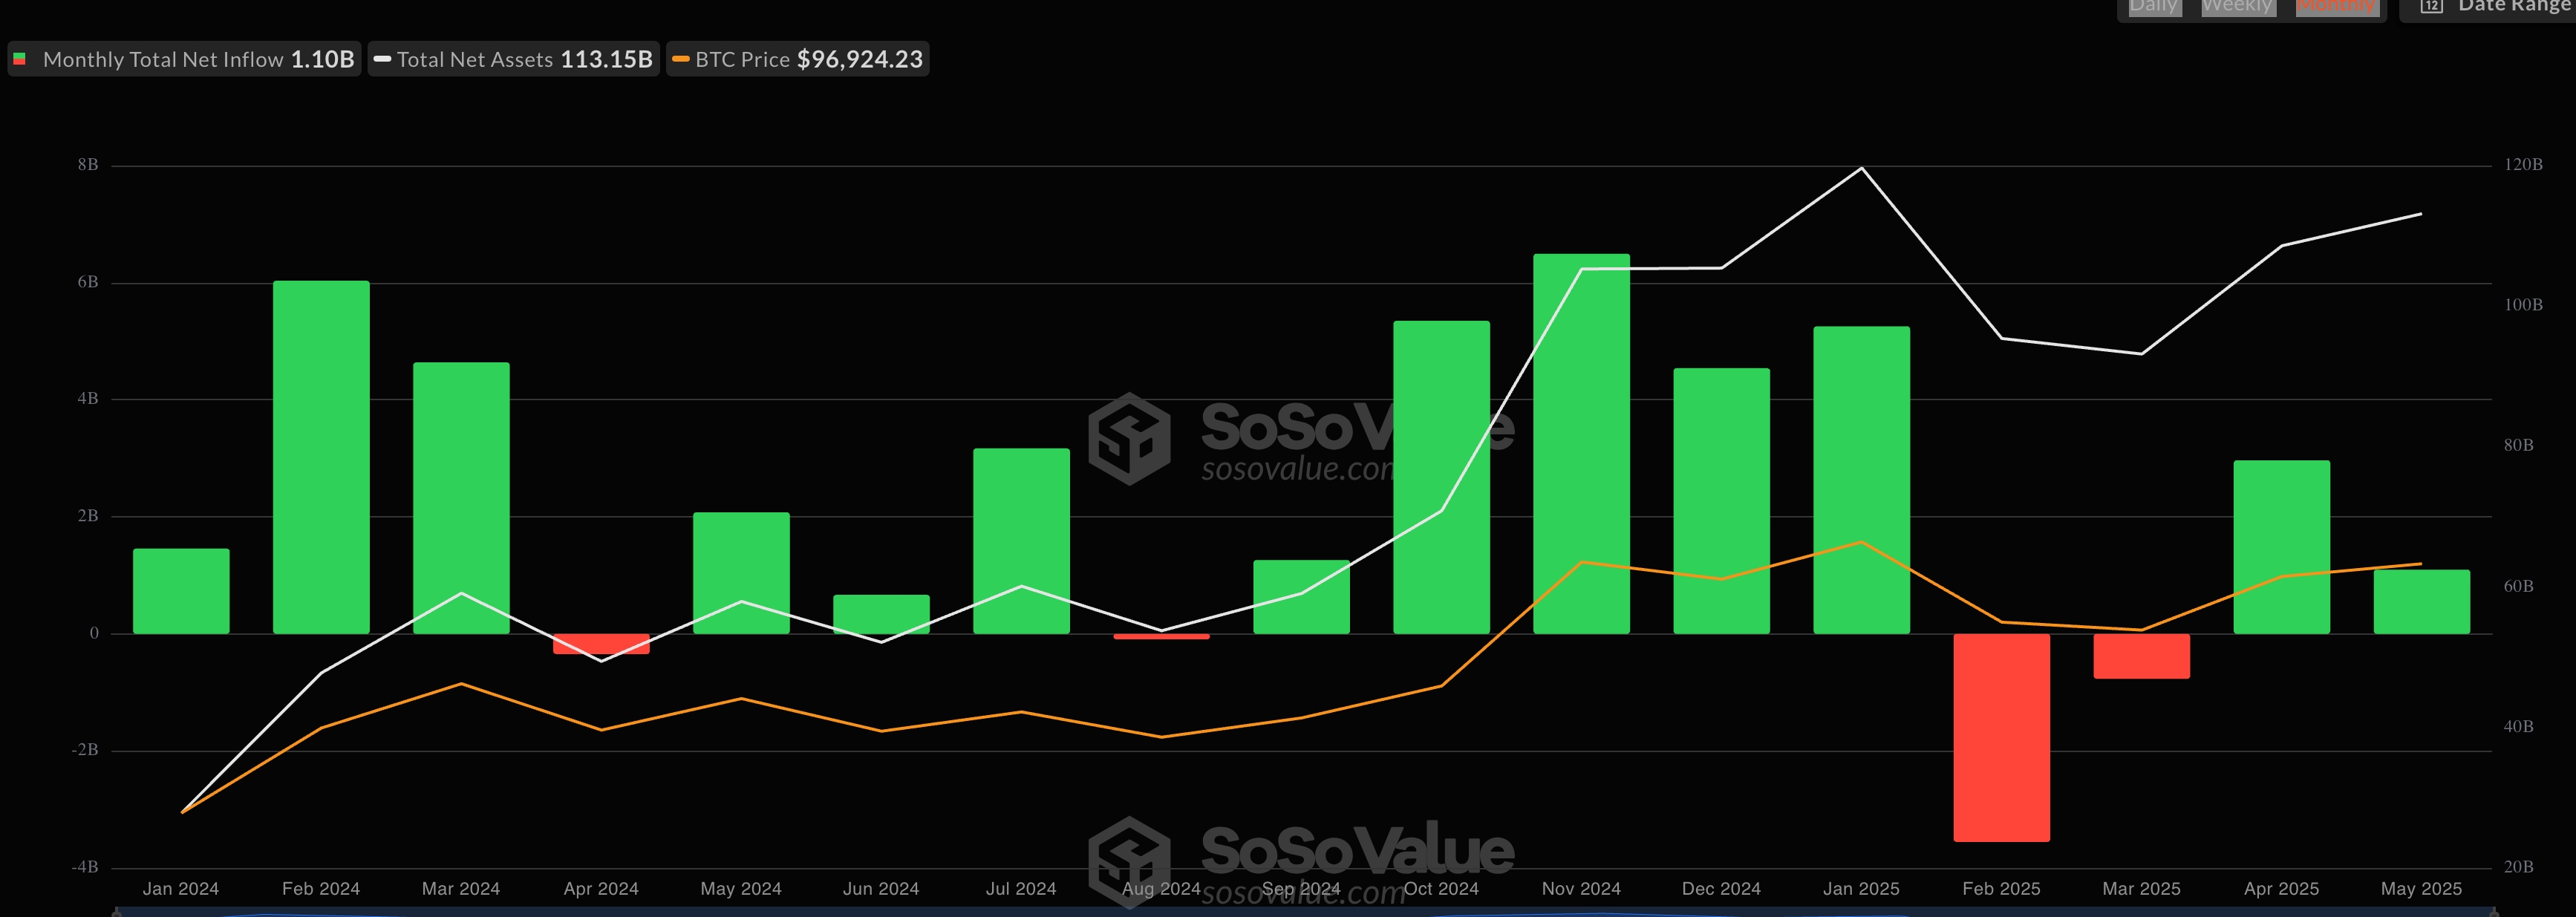This screenshot has height=917, width=2576.
Task: Click the May 2025 axis label
Action: point(2421,888)
